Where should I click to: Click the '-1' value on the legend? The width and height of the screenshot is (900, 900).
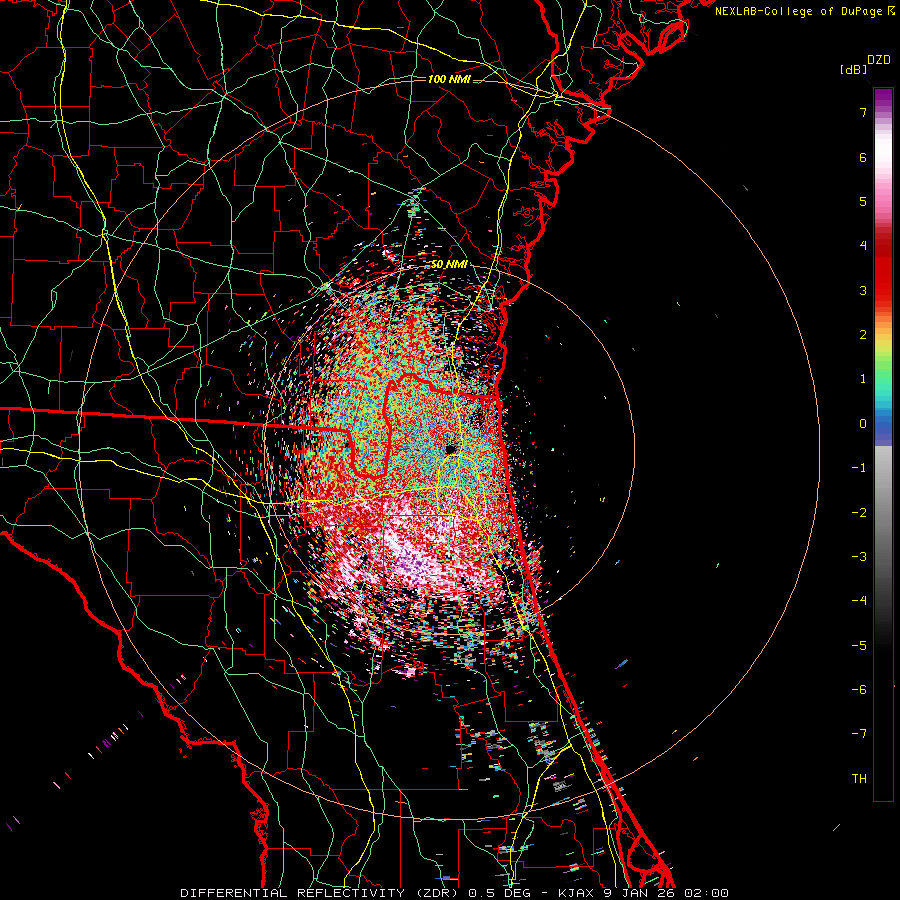pyautogui.click(x=859, y=468)
